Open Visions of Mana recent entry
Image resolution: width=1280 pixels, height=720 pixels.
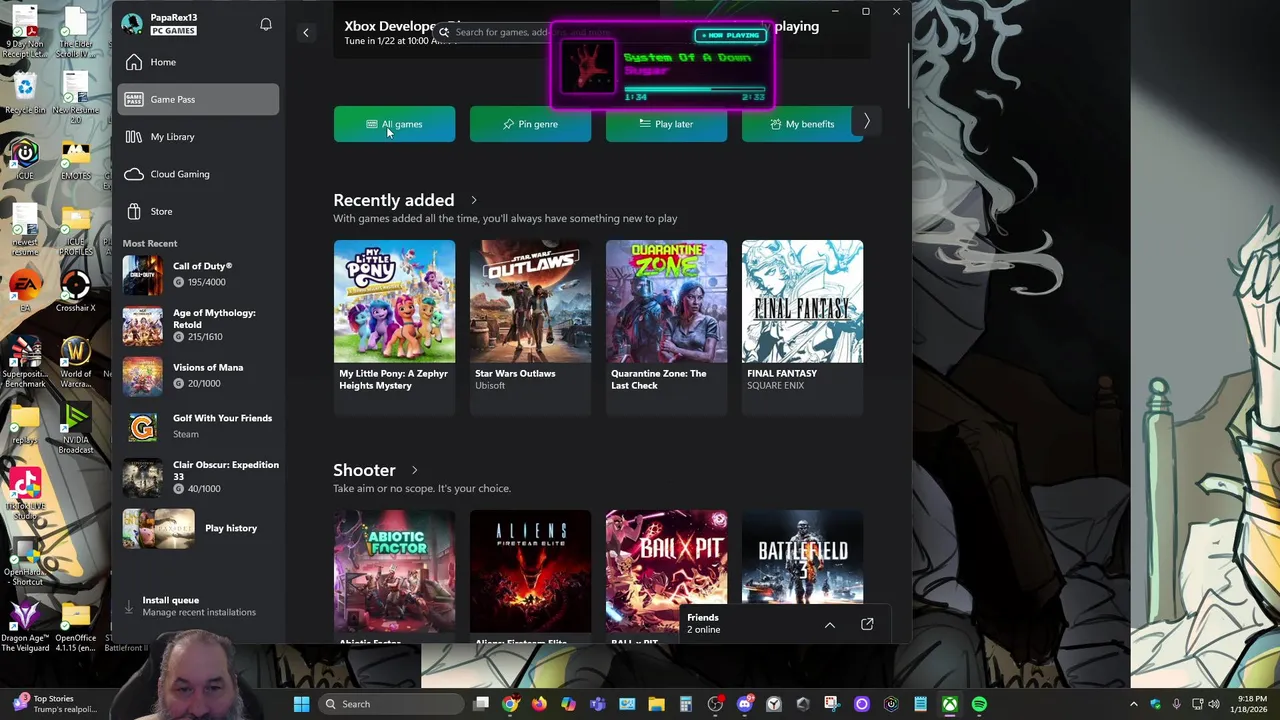[200, 375]
